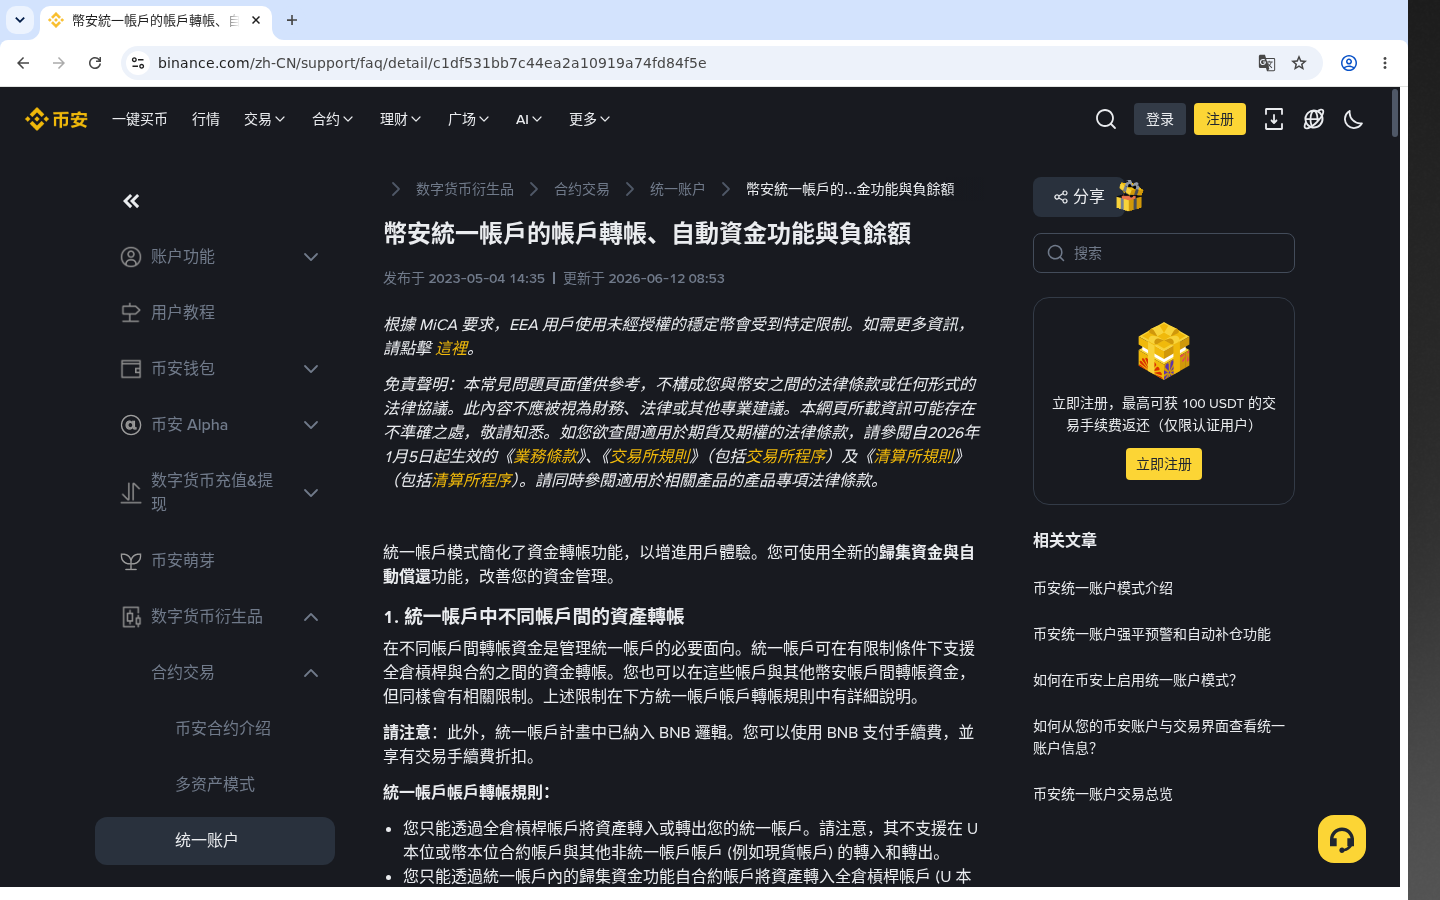Image resolution: width=1440 pixels, height=900 pixels.
Task: Open the Chrome profile icon
Action: tap(1349, 63)
